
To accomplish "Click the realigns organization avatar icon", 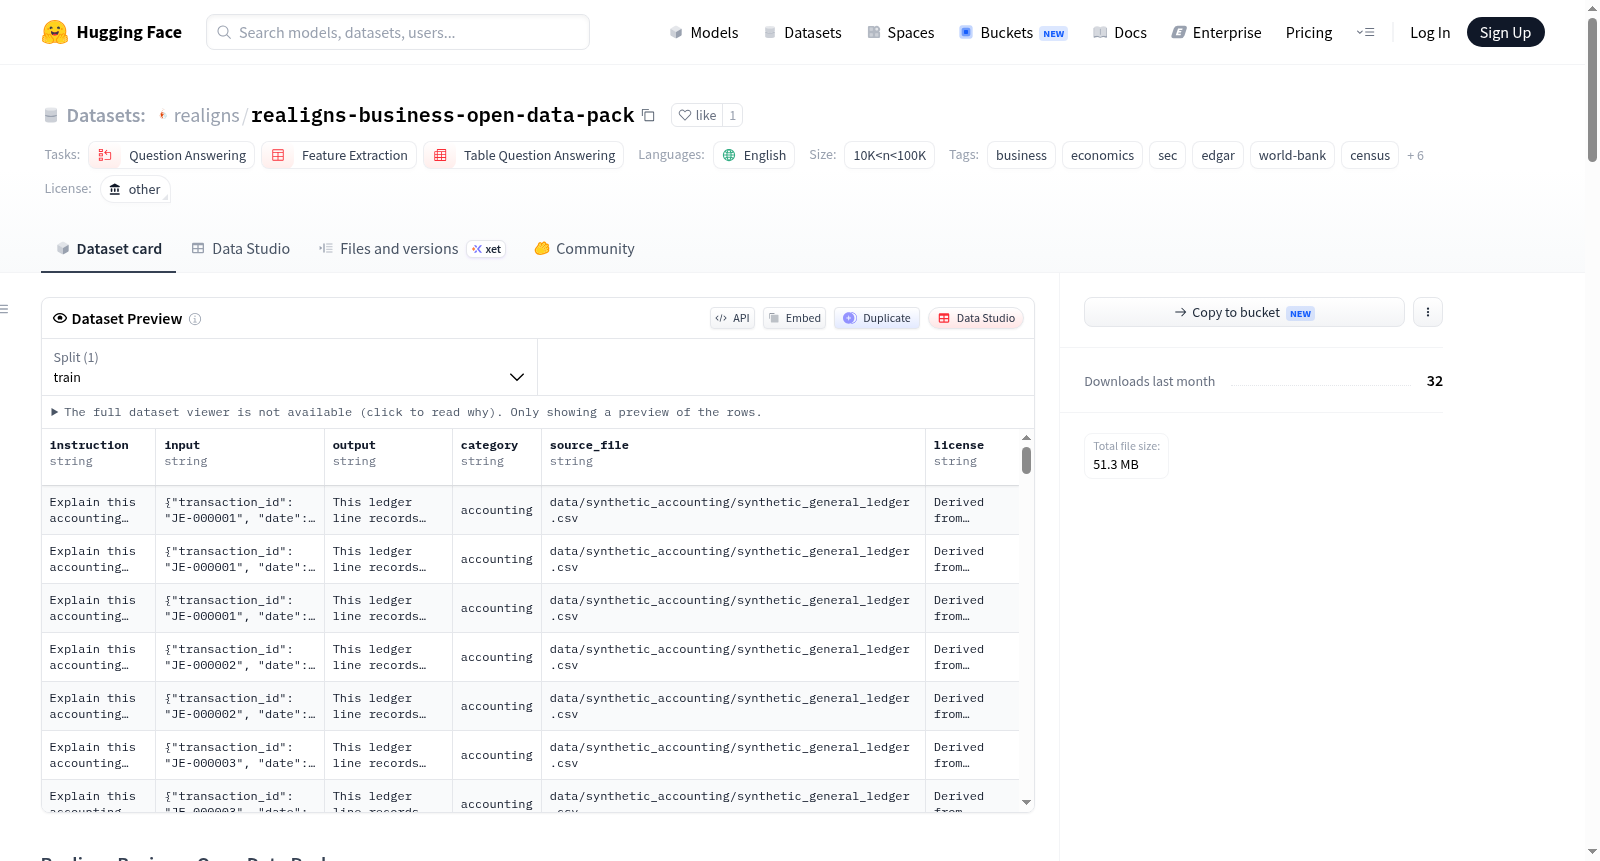I will tap(162, 115).
